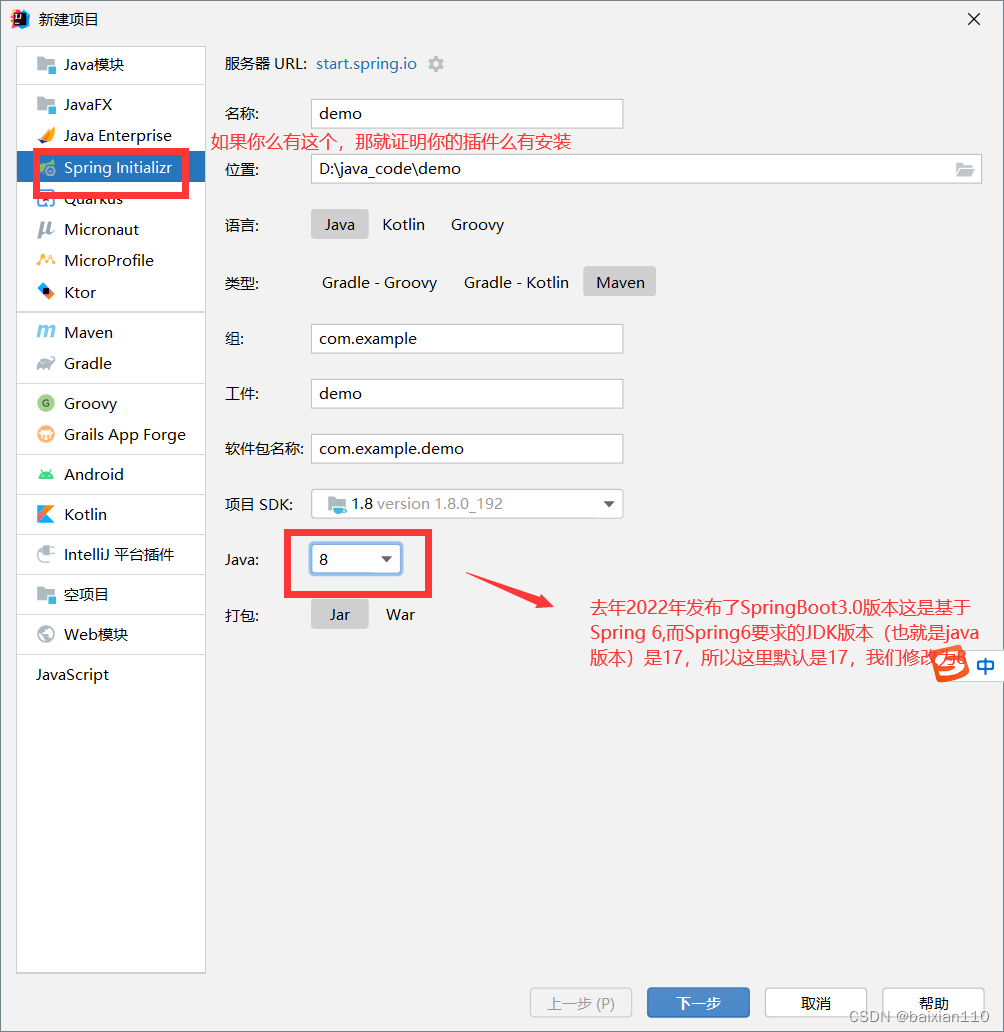Select Kotlin label in sidebar
Viewport: 1004px width, 1032px height.
pyautogui.click(x=86, y=515)
